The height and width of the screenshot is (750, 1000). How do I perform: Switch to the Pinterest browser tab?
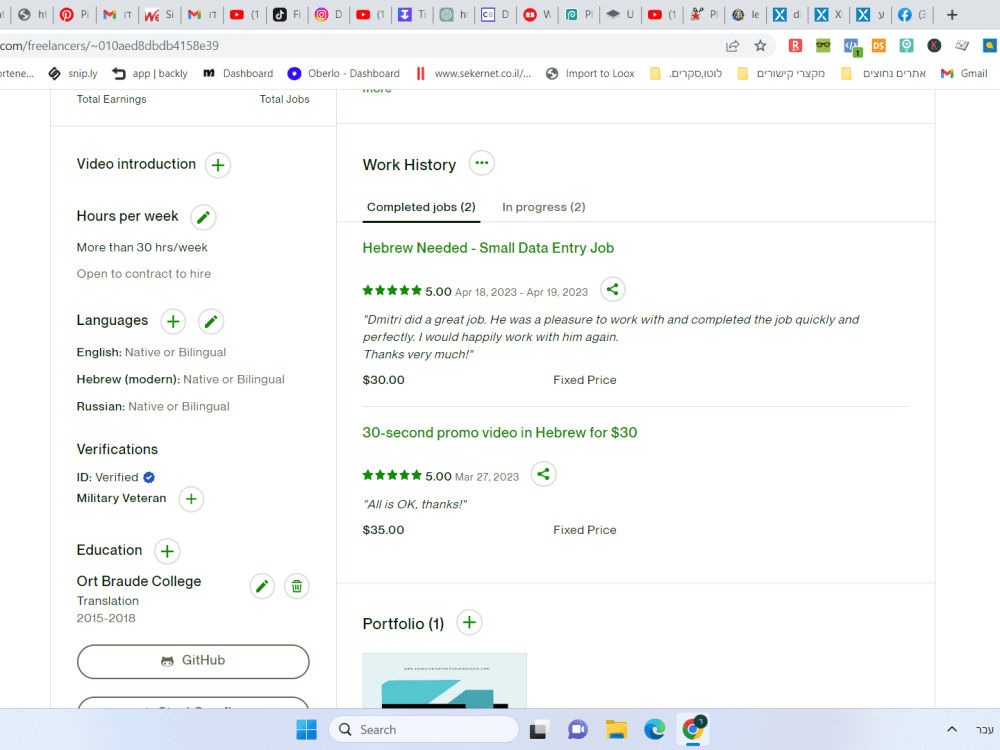coord(74,15)
